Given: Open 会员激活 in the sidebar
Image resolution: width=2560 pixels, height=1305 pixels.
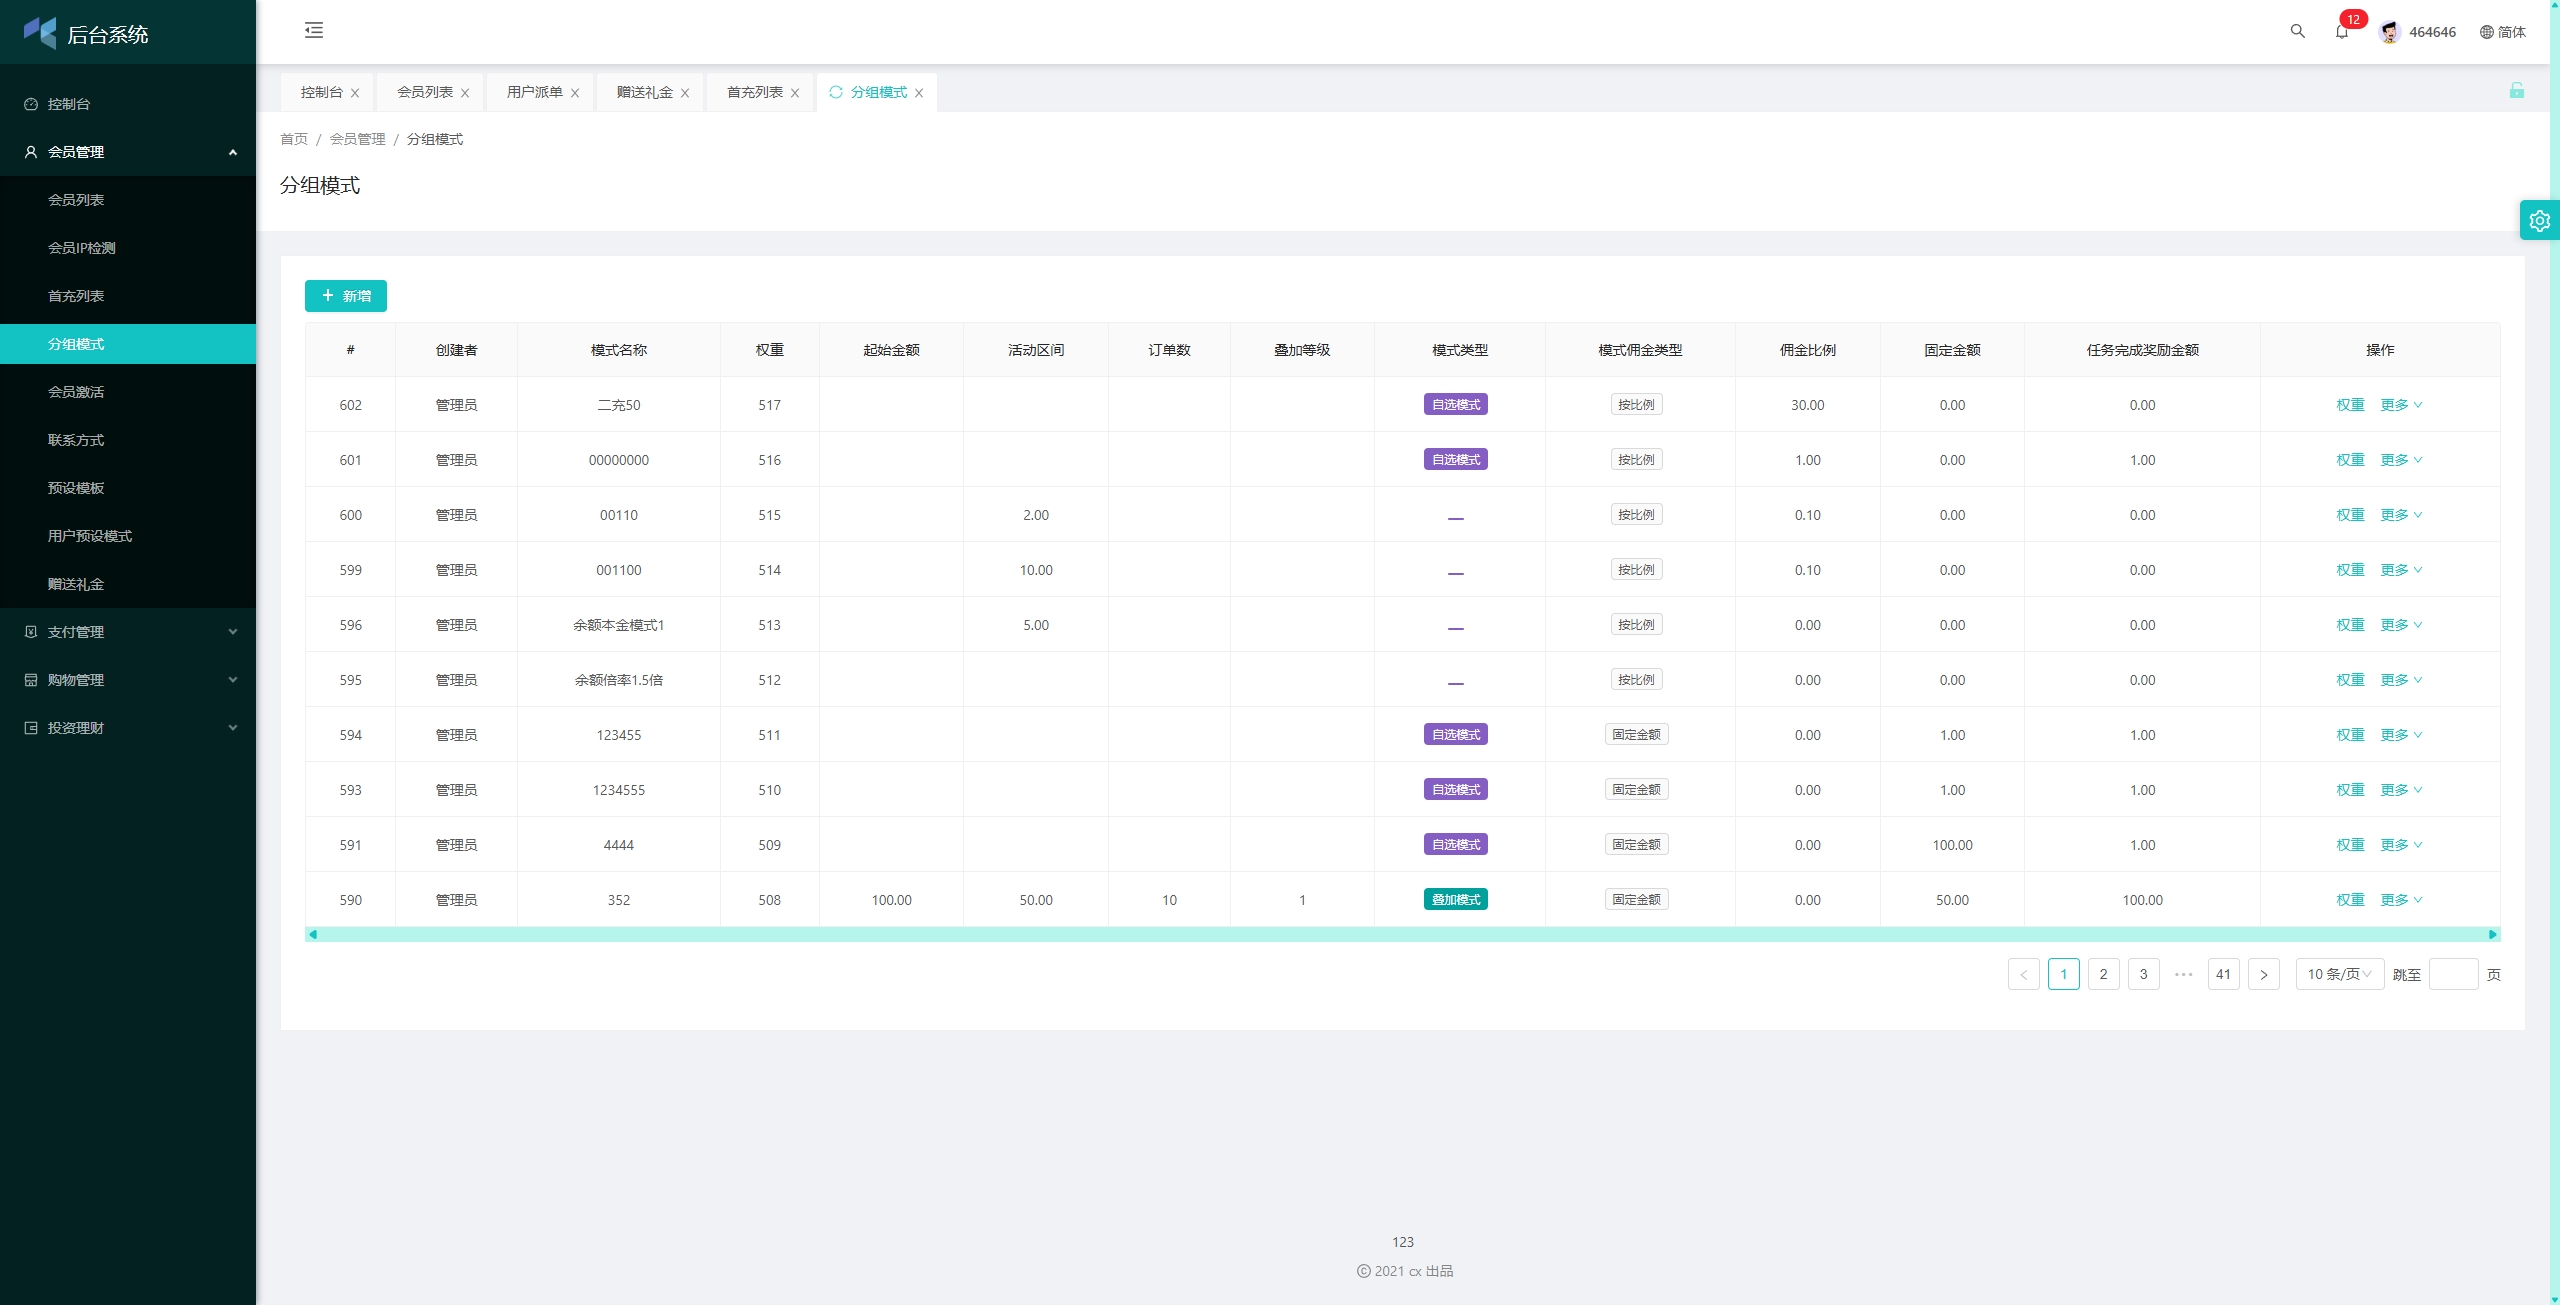Looking at the screenshot, I should (76, 392).
